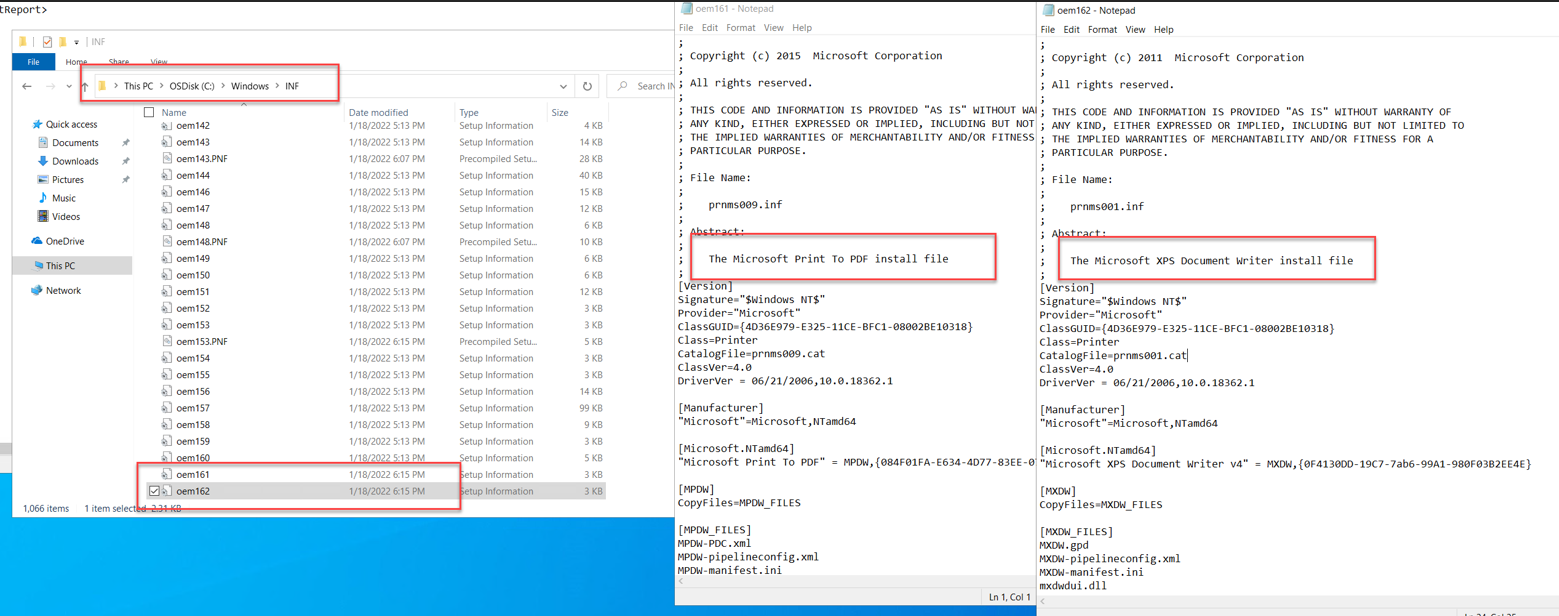Select file oem160 in the list
1559x616 pixels.
pos(193,458)
